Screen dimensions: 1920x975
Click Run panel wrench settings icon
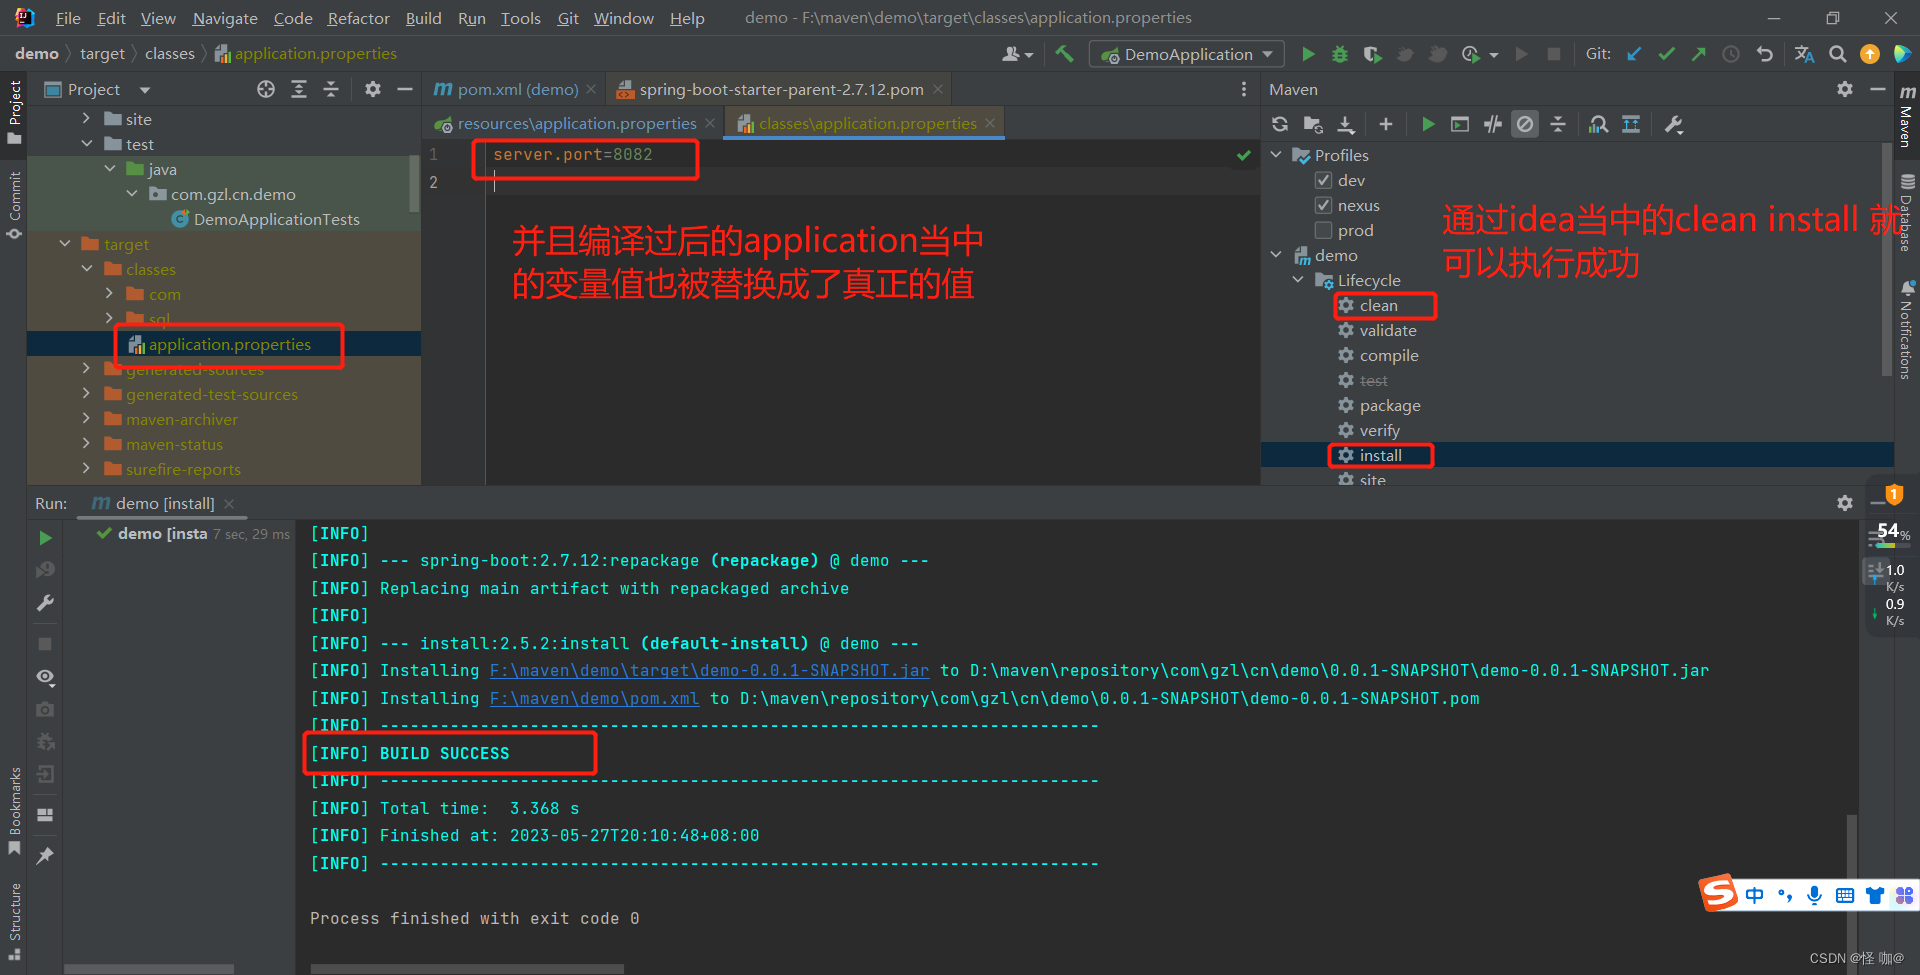pyautogui.click(x=45, y=603)
